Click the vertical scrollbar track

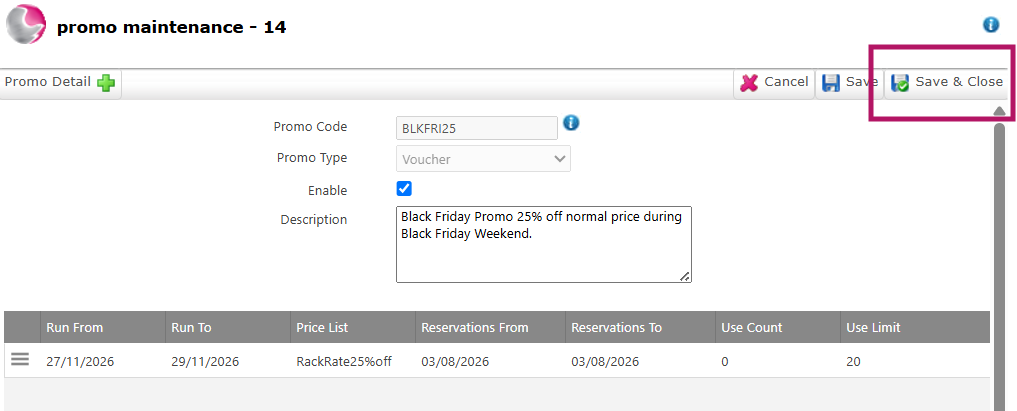(x=999, y=266)
